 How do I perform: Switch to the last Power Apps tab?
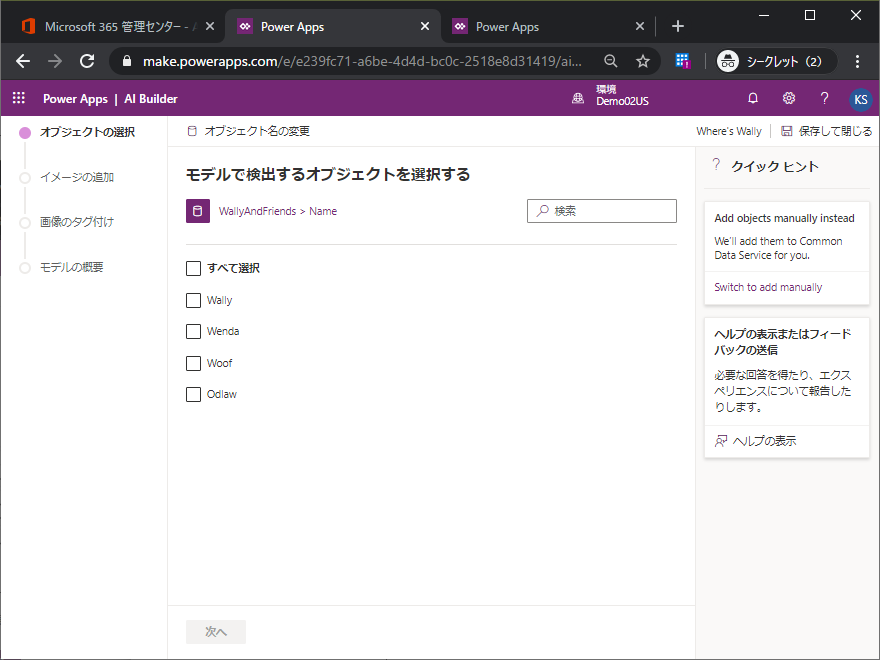[547, 26]
